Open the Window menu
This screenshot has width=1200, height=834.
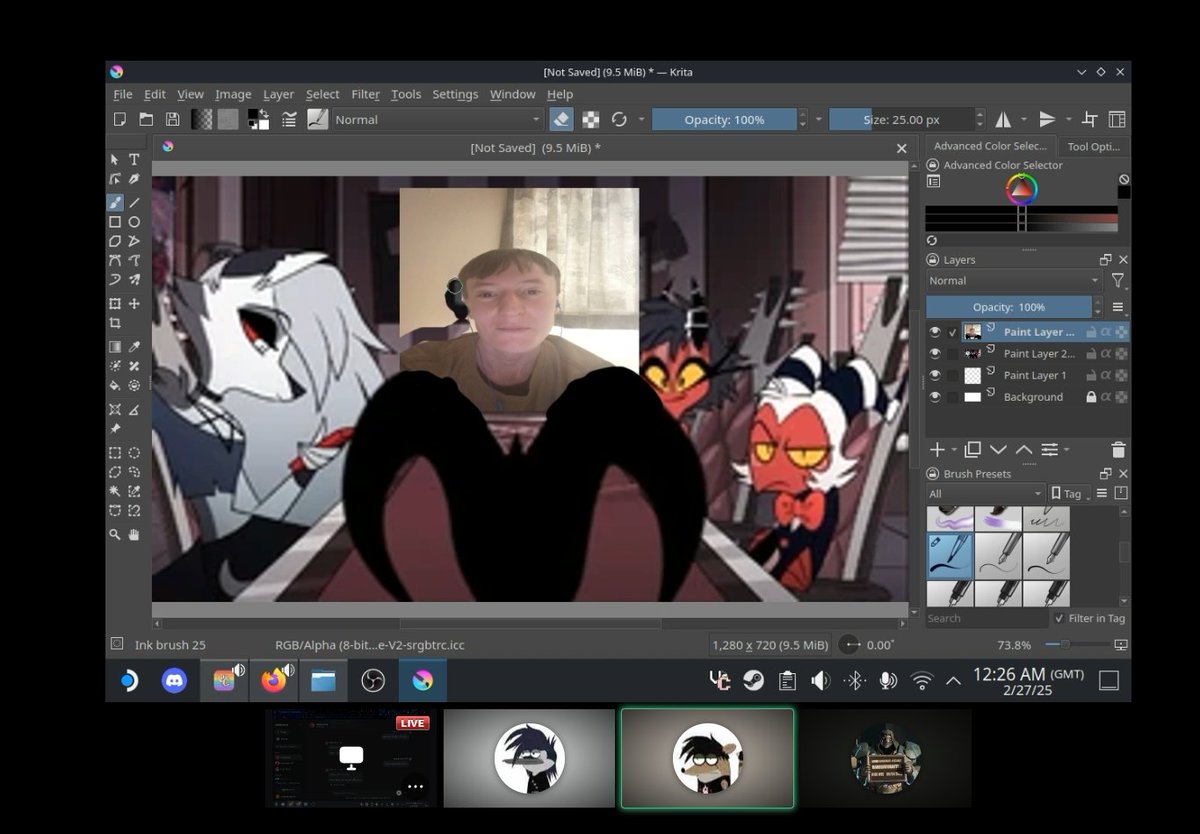[x=512, y=94]
